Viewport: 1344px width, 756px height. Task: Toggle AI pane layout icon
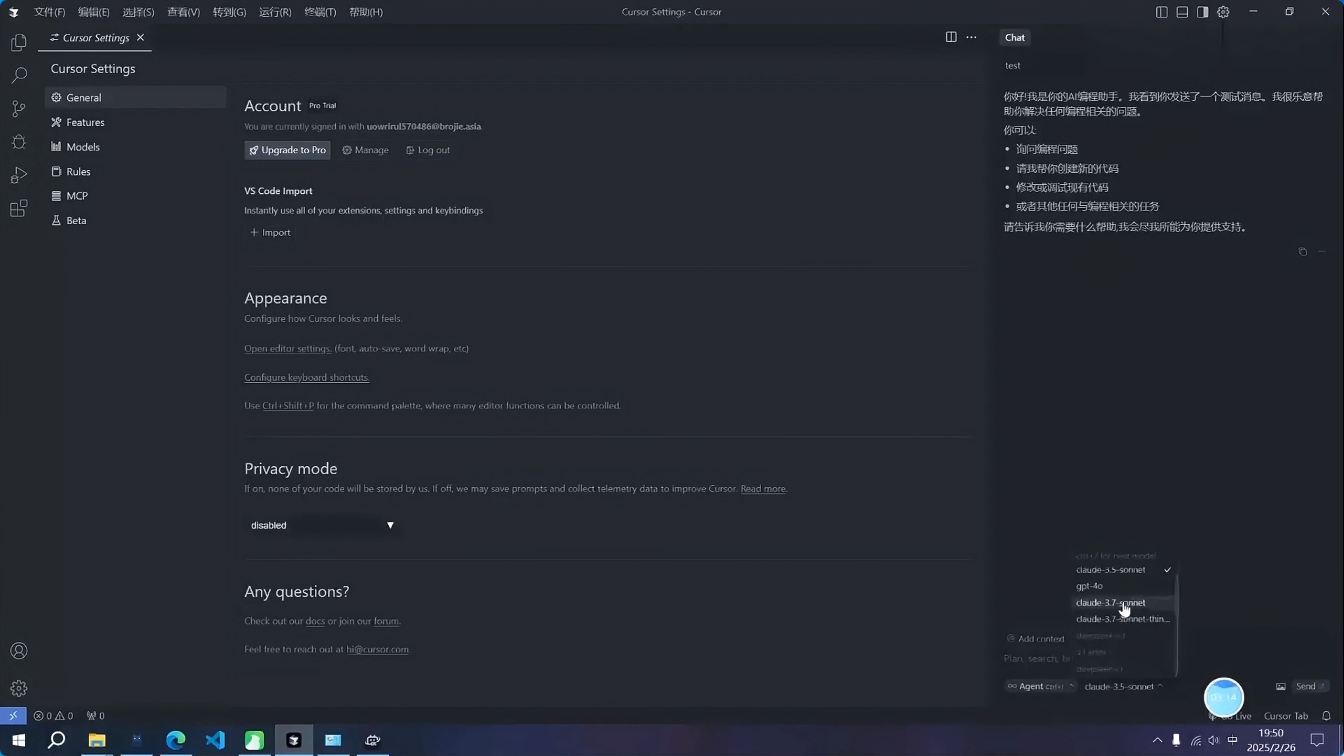coord(1202,12)
